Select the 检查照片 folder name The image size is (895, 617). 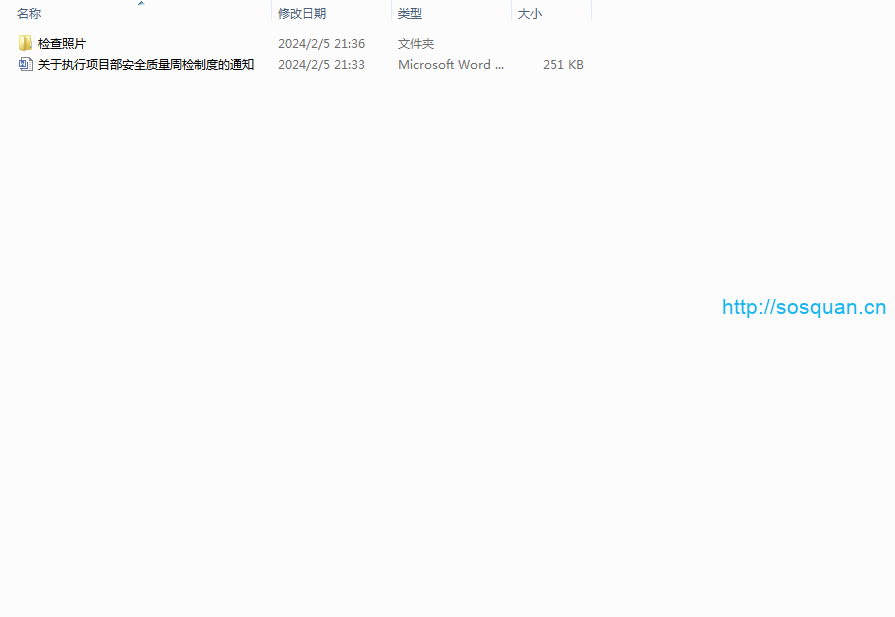[x=62, y=44]
